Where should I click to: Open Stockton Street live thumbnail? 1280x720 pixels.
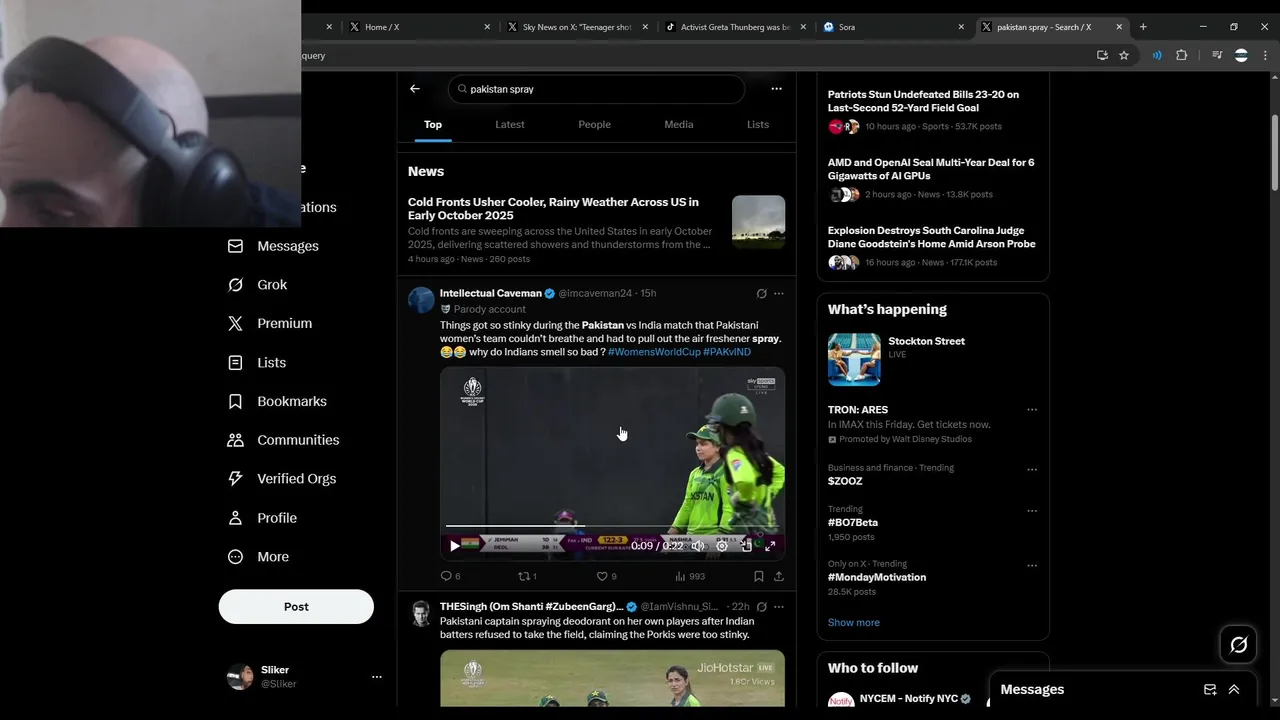coord(854,359)
